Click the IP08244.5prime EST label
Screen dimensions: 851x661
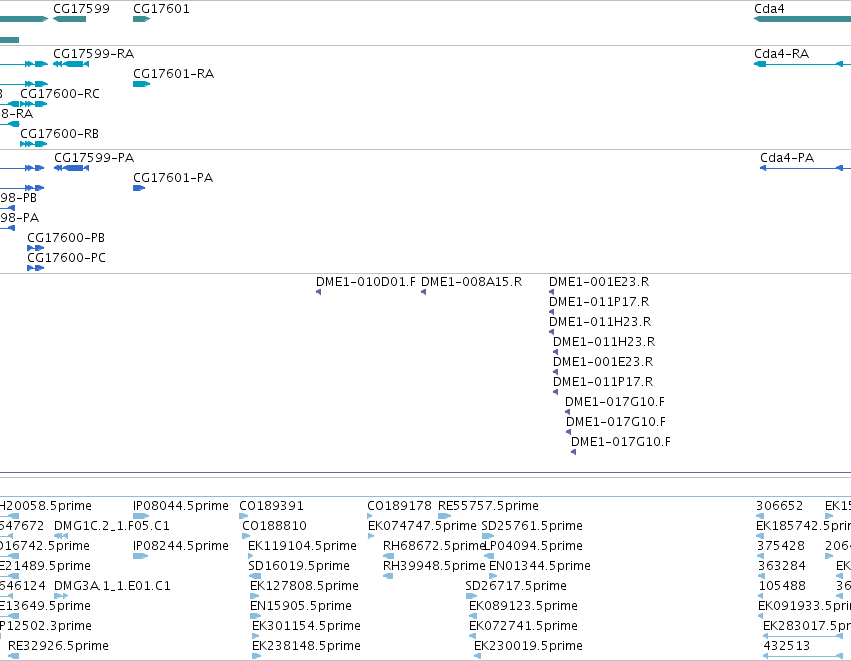tap(181, 546)
